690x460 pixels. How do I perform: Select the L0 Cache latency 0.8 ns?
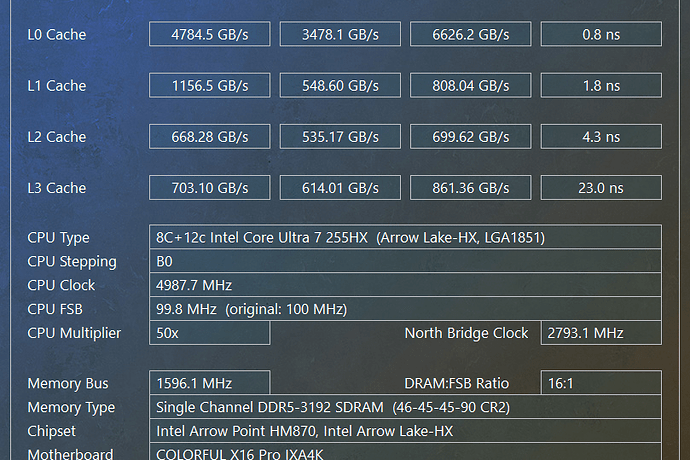601,34
